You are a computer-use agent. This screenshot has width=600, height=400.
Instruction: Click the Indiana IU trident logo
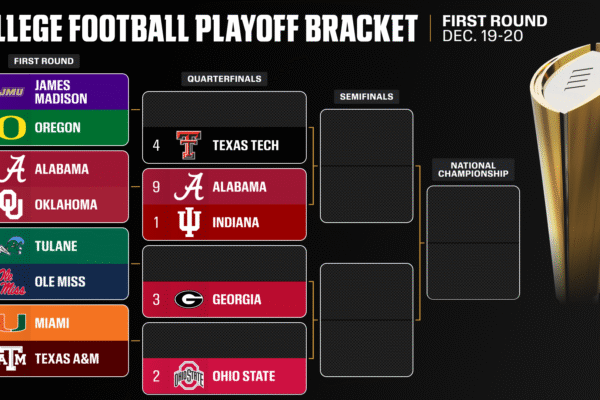click(x=187, y=220)
